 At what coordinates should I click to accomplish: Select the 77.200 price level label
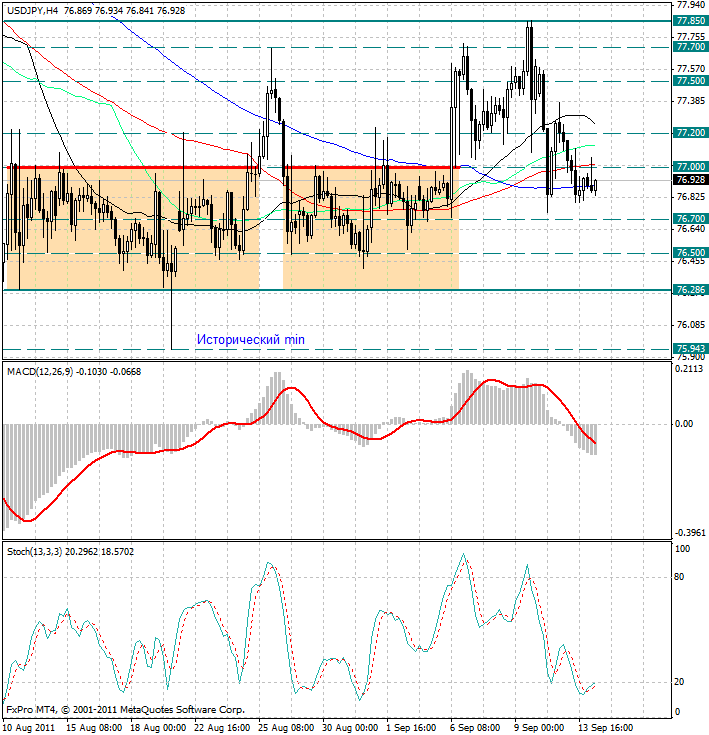click(691, 133)
